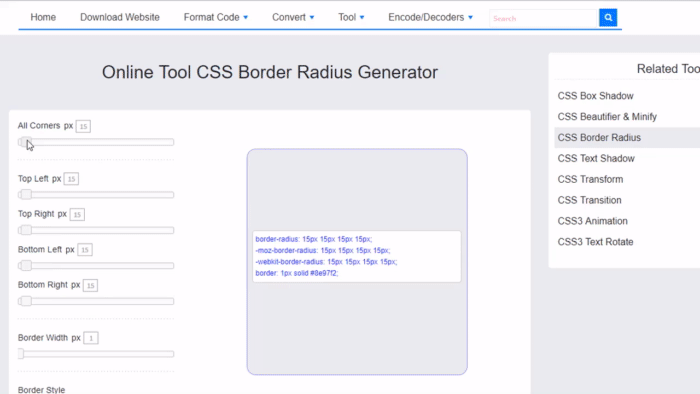Open CSS3 Animation tool link
Viewport: 700px width, 394px height.
[592, 221]
